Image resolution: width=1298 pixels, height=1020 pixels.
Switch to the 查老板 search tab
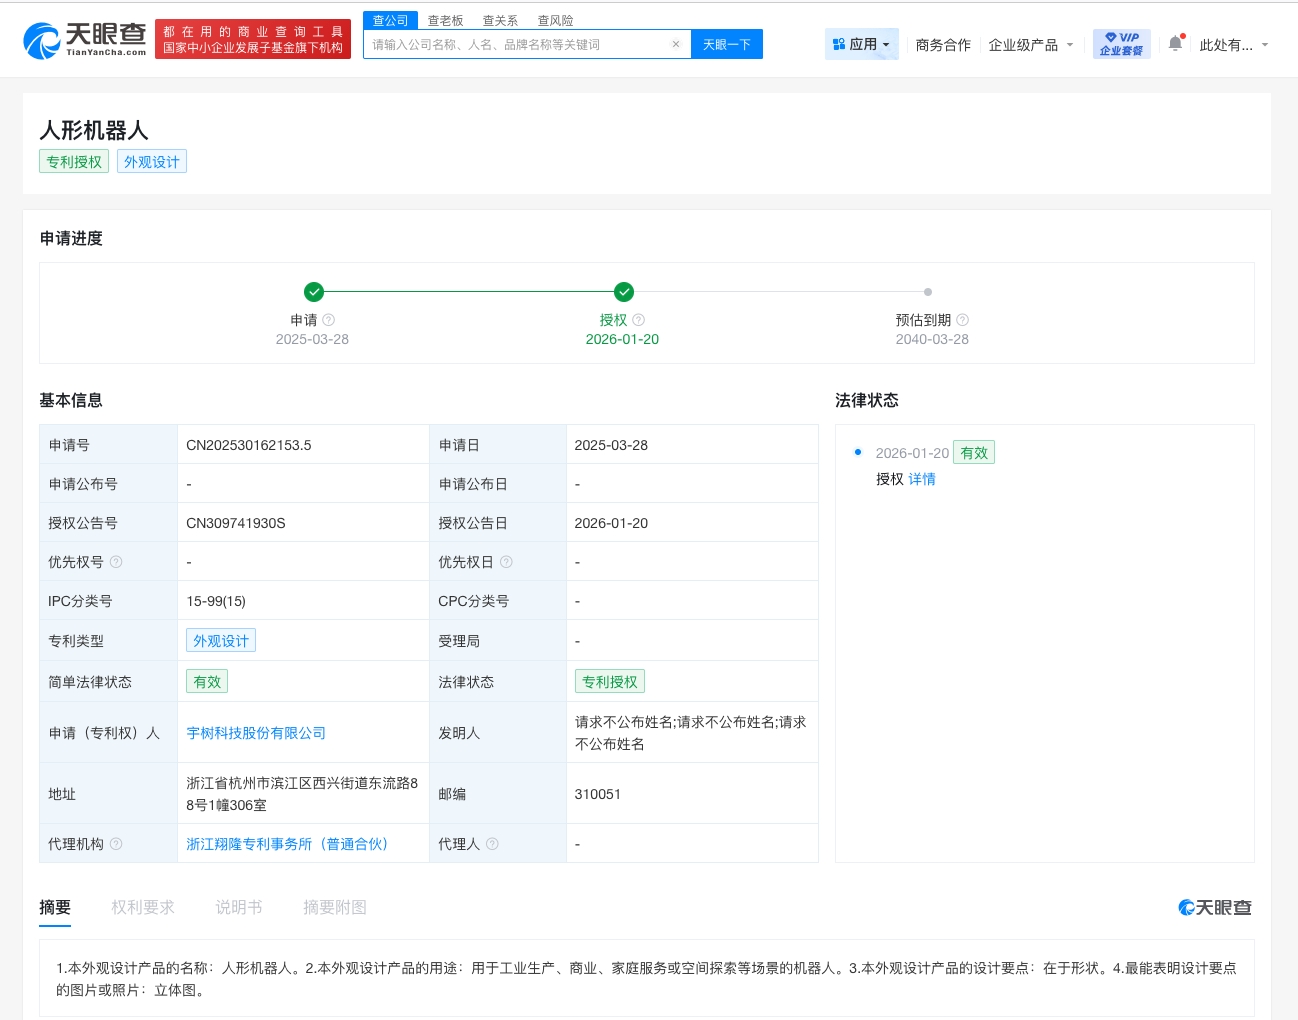point(445,20)
